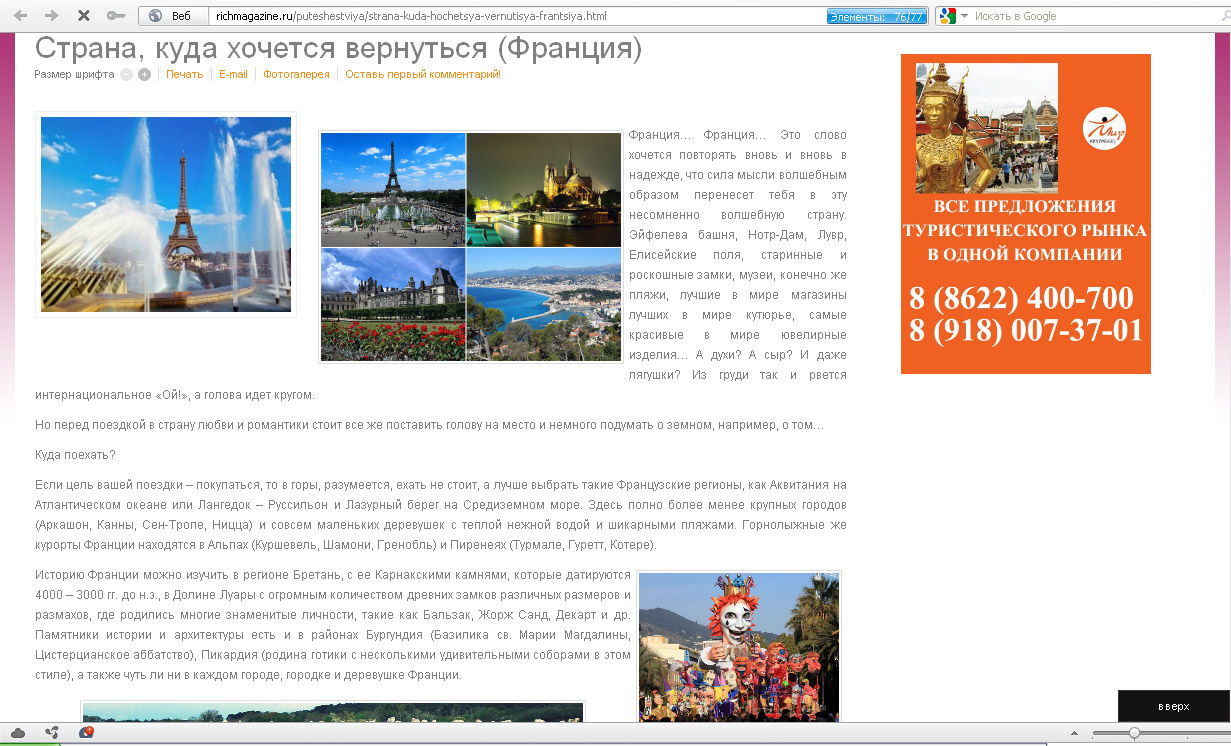Click the вверх back-to-top button

[x=1173, y=706]
